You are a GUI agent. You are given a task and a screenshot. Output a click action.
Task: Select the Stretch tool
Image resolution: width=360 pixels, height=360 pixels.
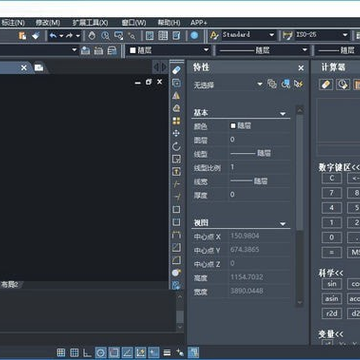tap(176, 172)
